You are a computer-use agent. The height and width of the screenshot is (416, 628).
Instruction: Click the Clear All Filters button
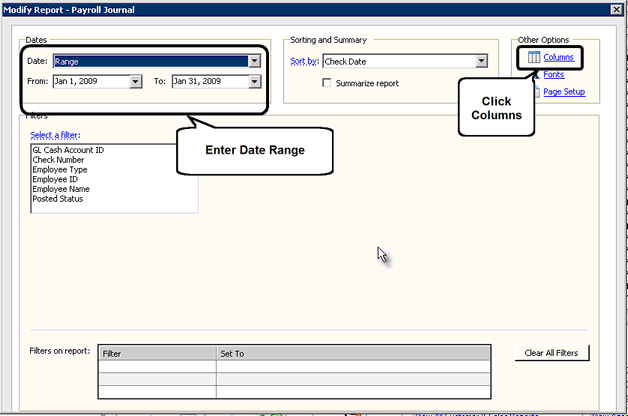[x=552, y=353]
